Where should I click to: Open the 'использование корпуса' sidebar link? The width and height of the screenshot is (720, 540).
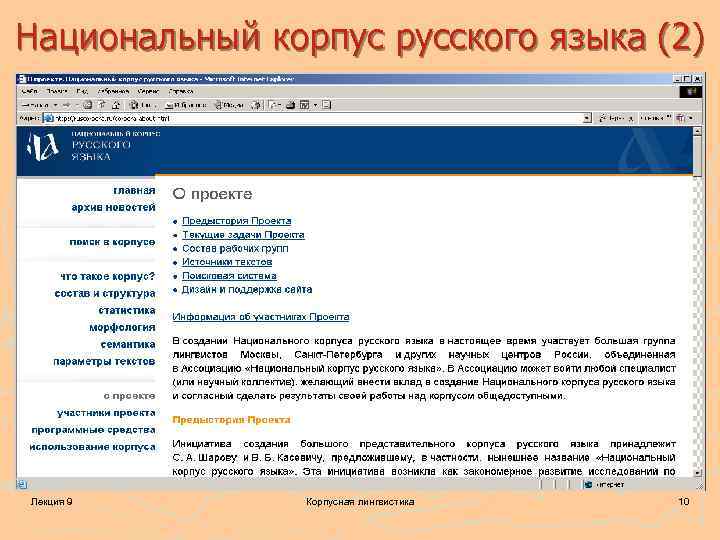[92, 447]
